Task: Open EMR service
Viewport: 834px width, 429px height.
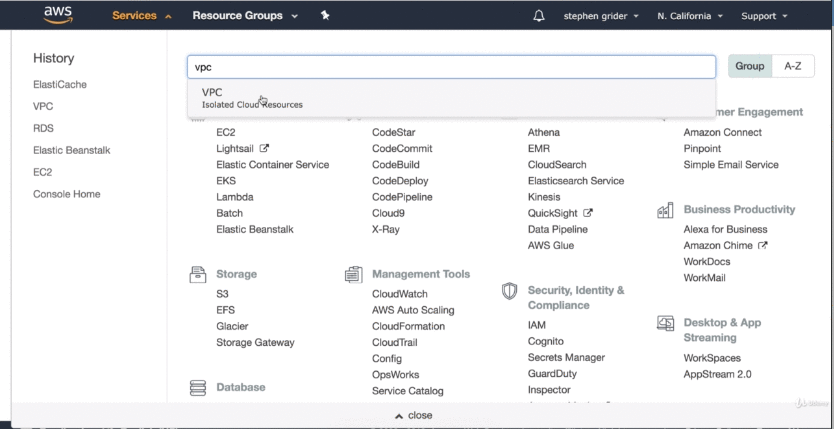Action: (x=539, y=149)
